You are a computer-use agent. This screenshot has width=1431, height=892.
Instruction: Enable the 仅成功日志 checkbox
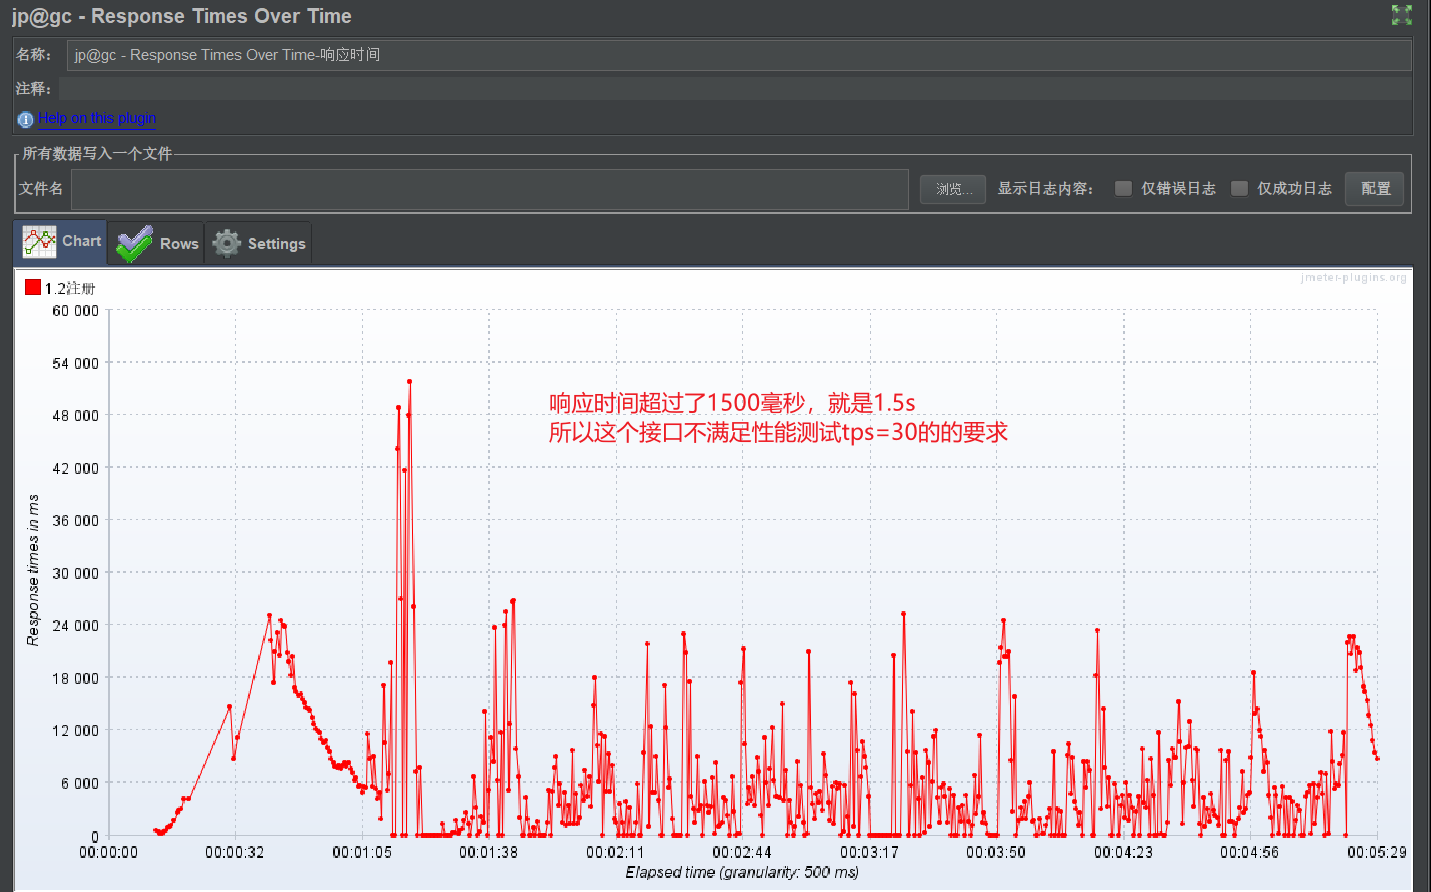click(1239, 188)
